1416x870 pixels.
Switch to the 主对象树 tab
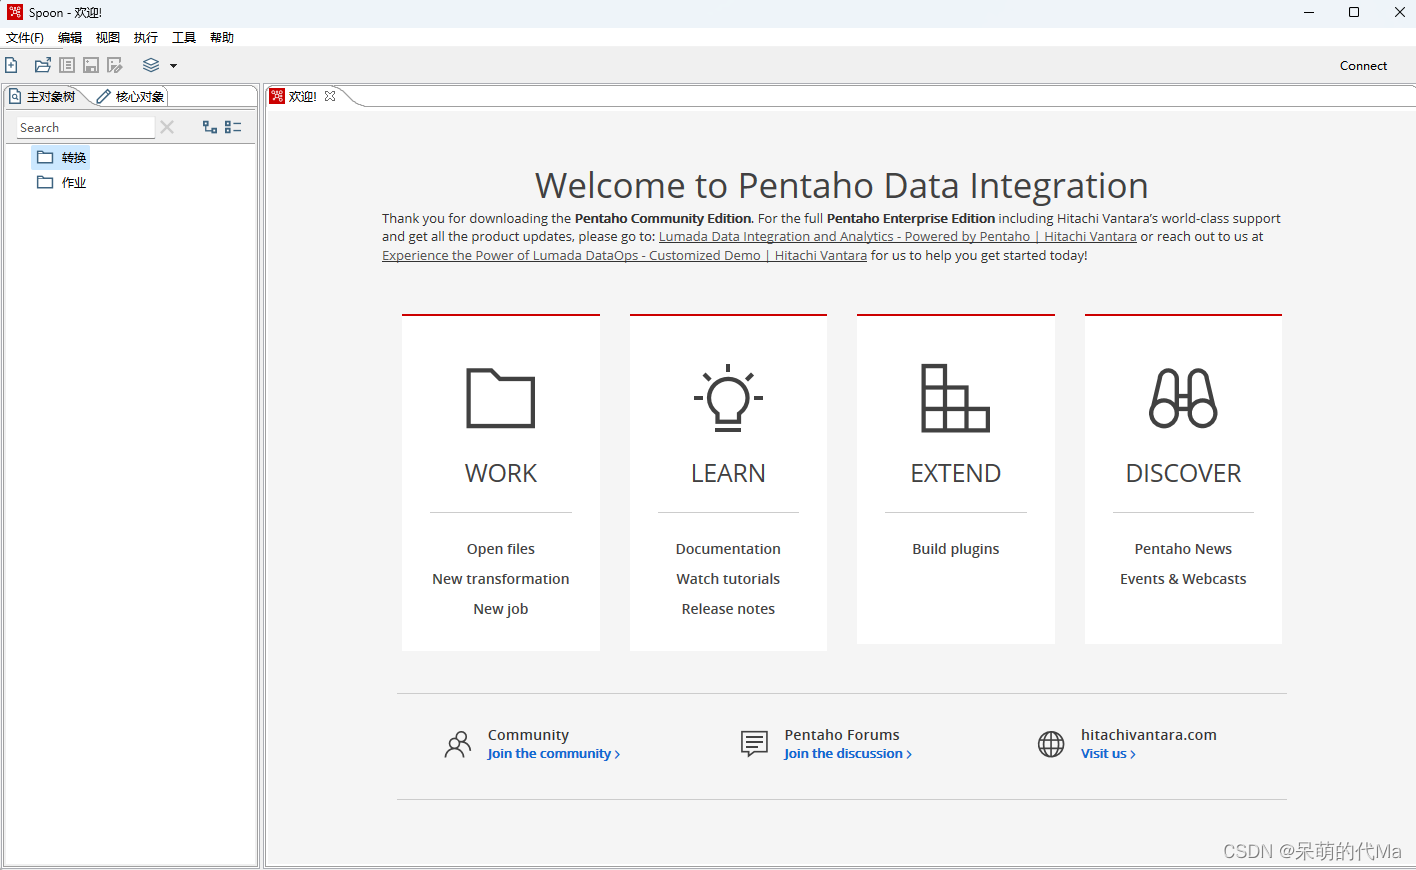coord(43,96)
